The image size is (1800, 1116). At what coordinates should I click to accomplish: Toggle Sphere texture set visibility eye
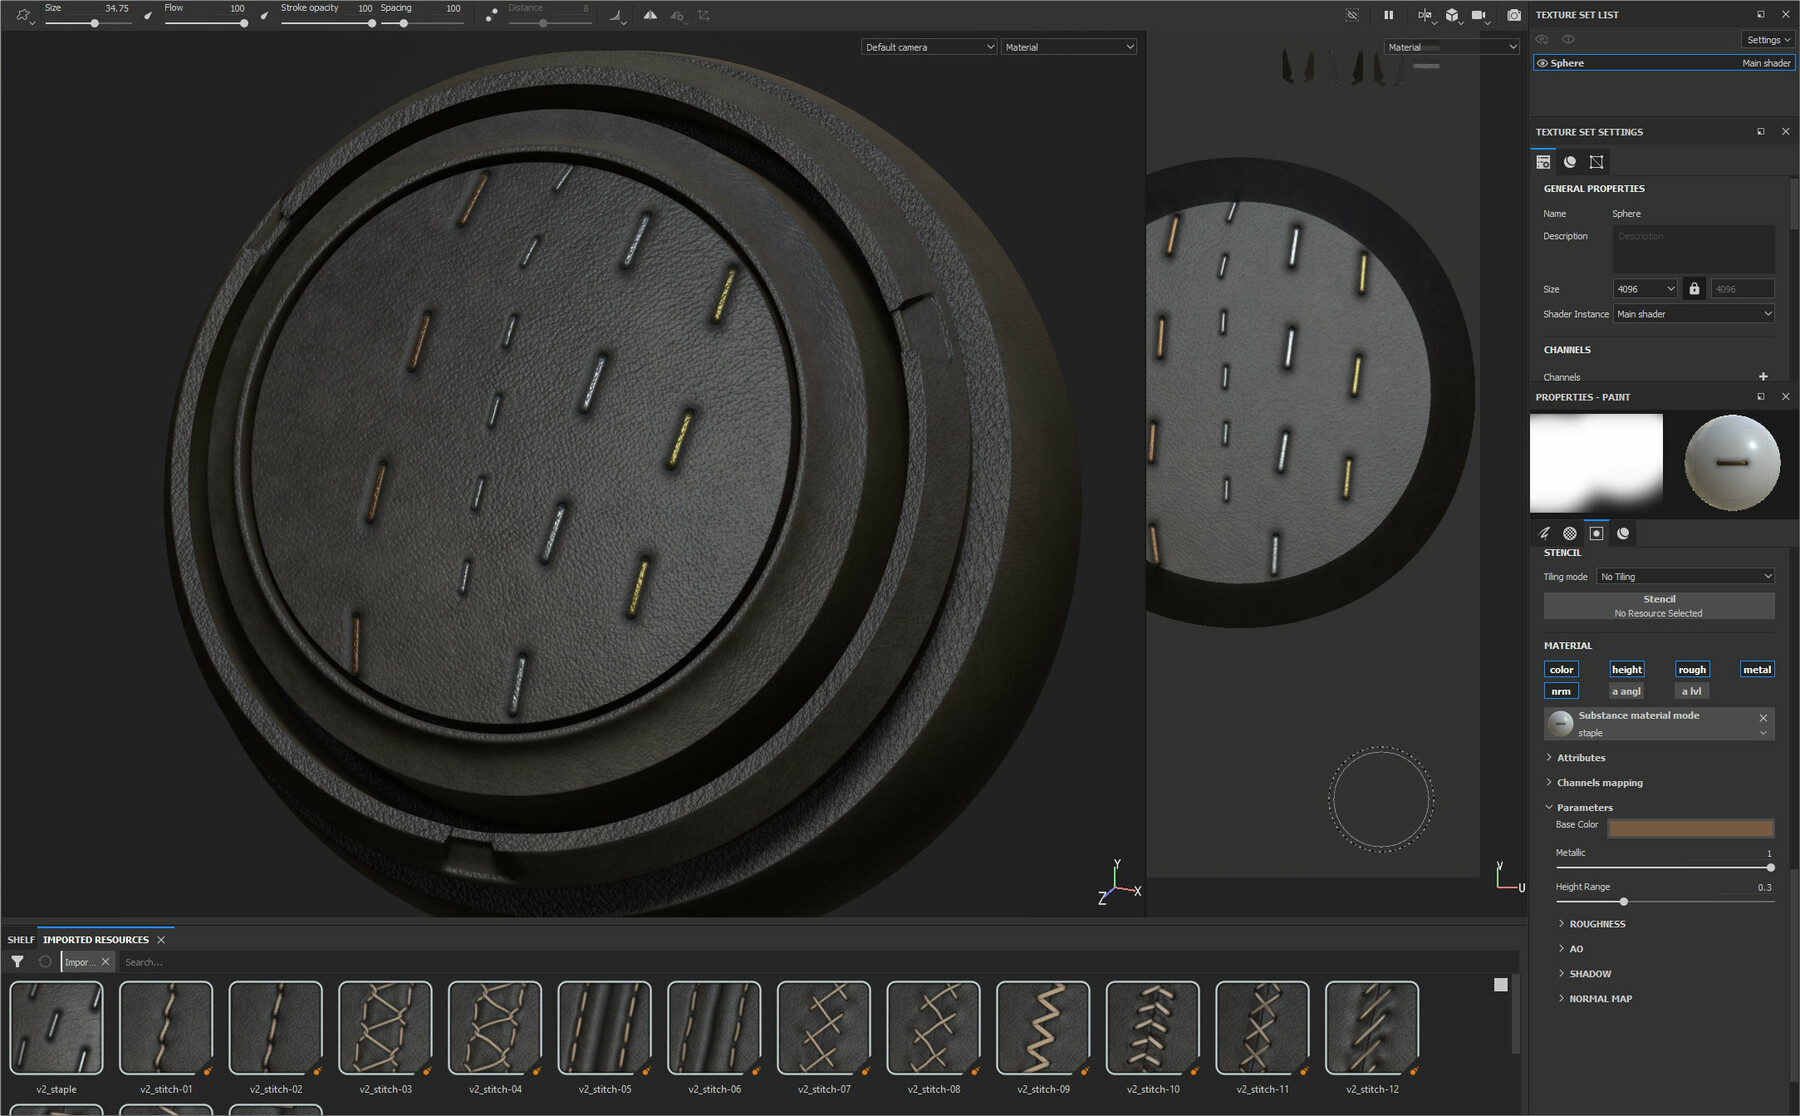pos(1542,63)
